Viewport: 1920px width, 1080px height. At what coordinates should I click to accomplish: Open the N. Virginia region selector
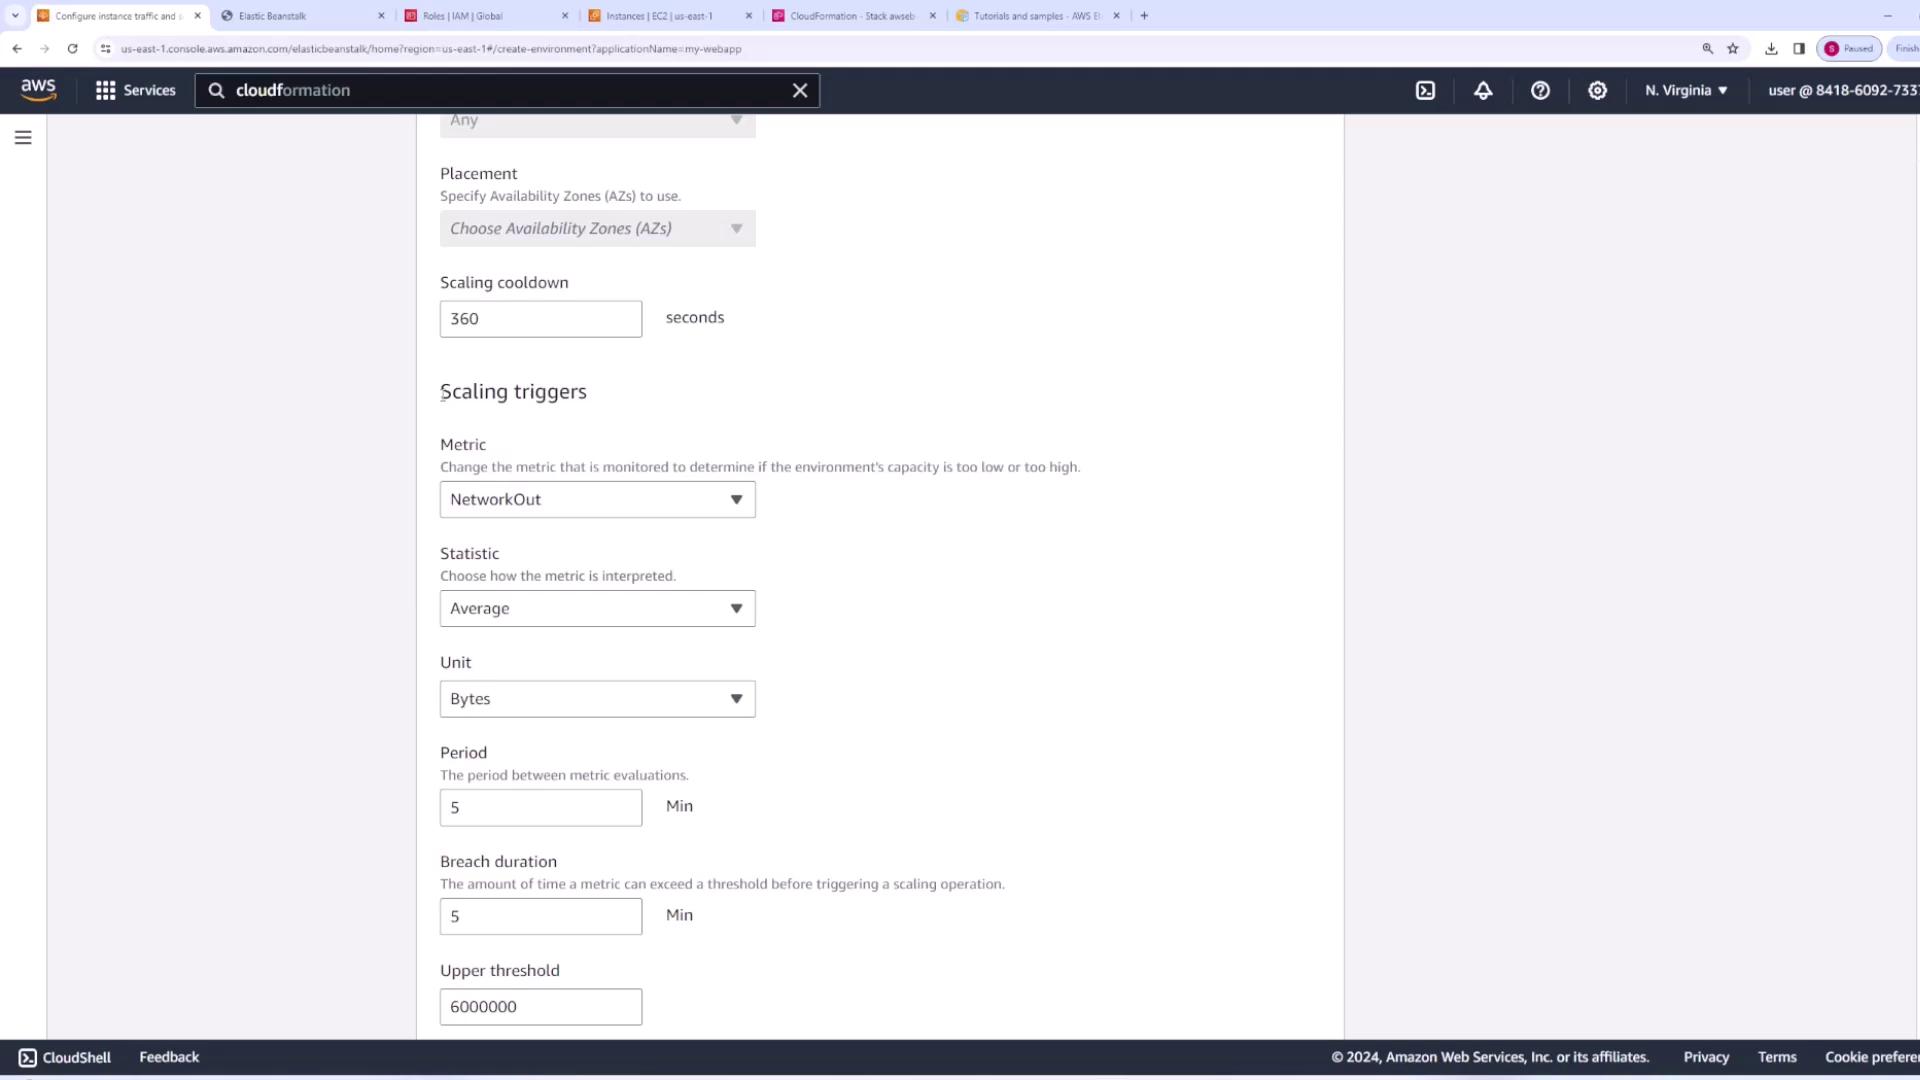(1686, 90)
